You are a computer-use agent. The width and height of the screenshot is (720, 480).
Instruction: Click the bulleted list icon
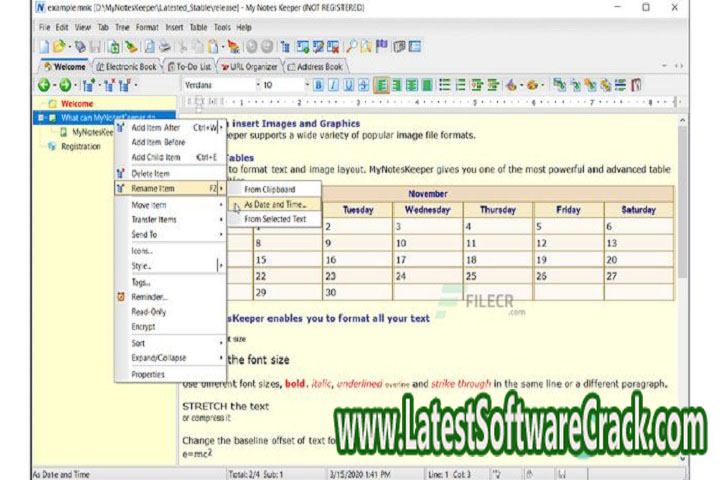tap(445, 86)
